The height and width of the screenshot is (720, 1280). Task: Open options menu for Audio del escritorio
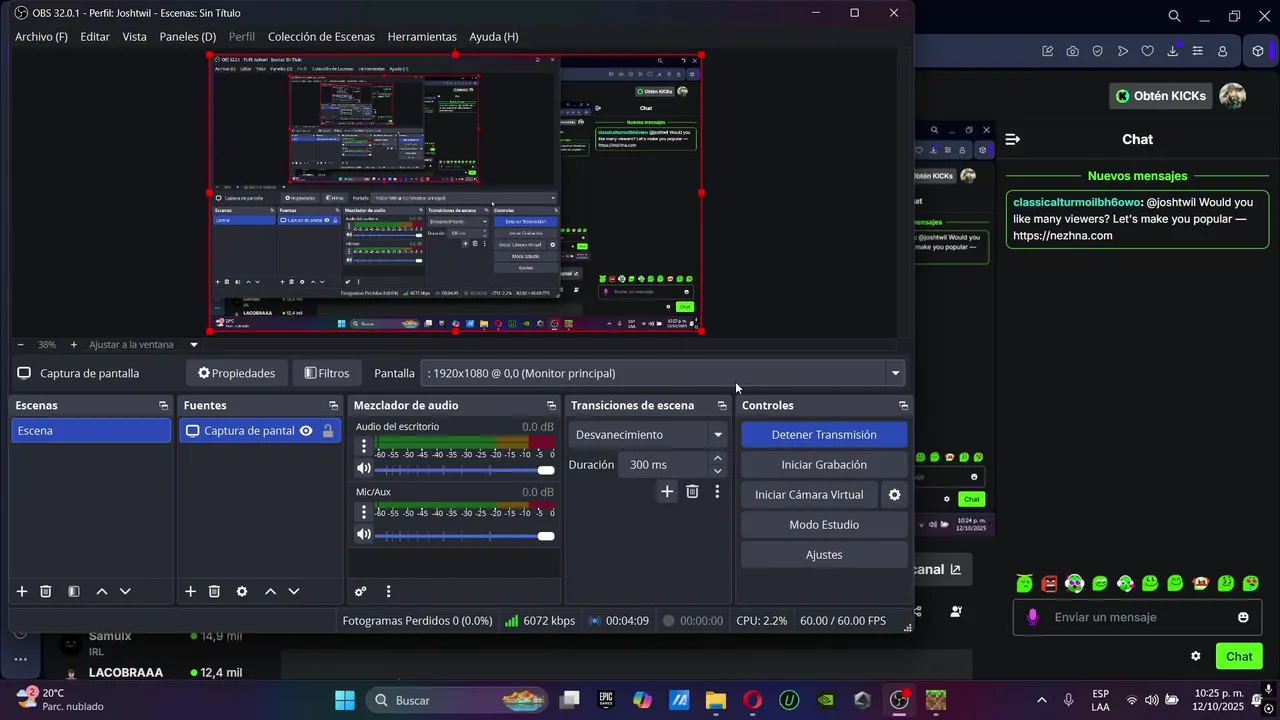364,448
